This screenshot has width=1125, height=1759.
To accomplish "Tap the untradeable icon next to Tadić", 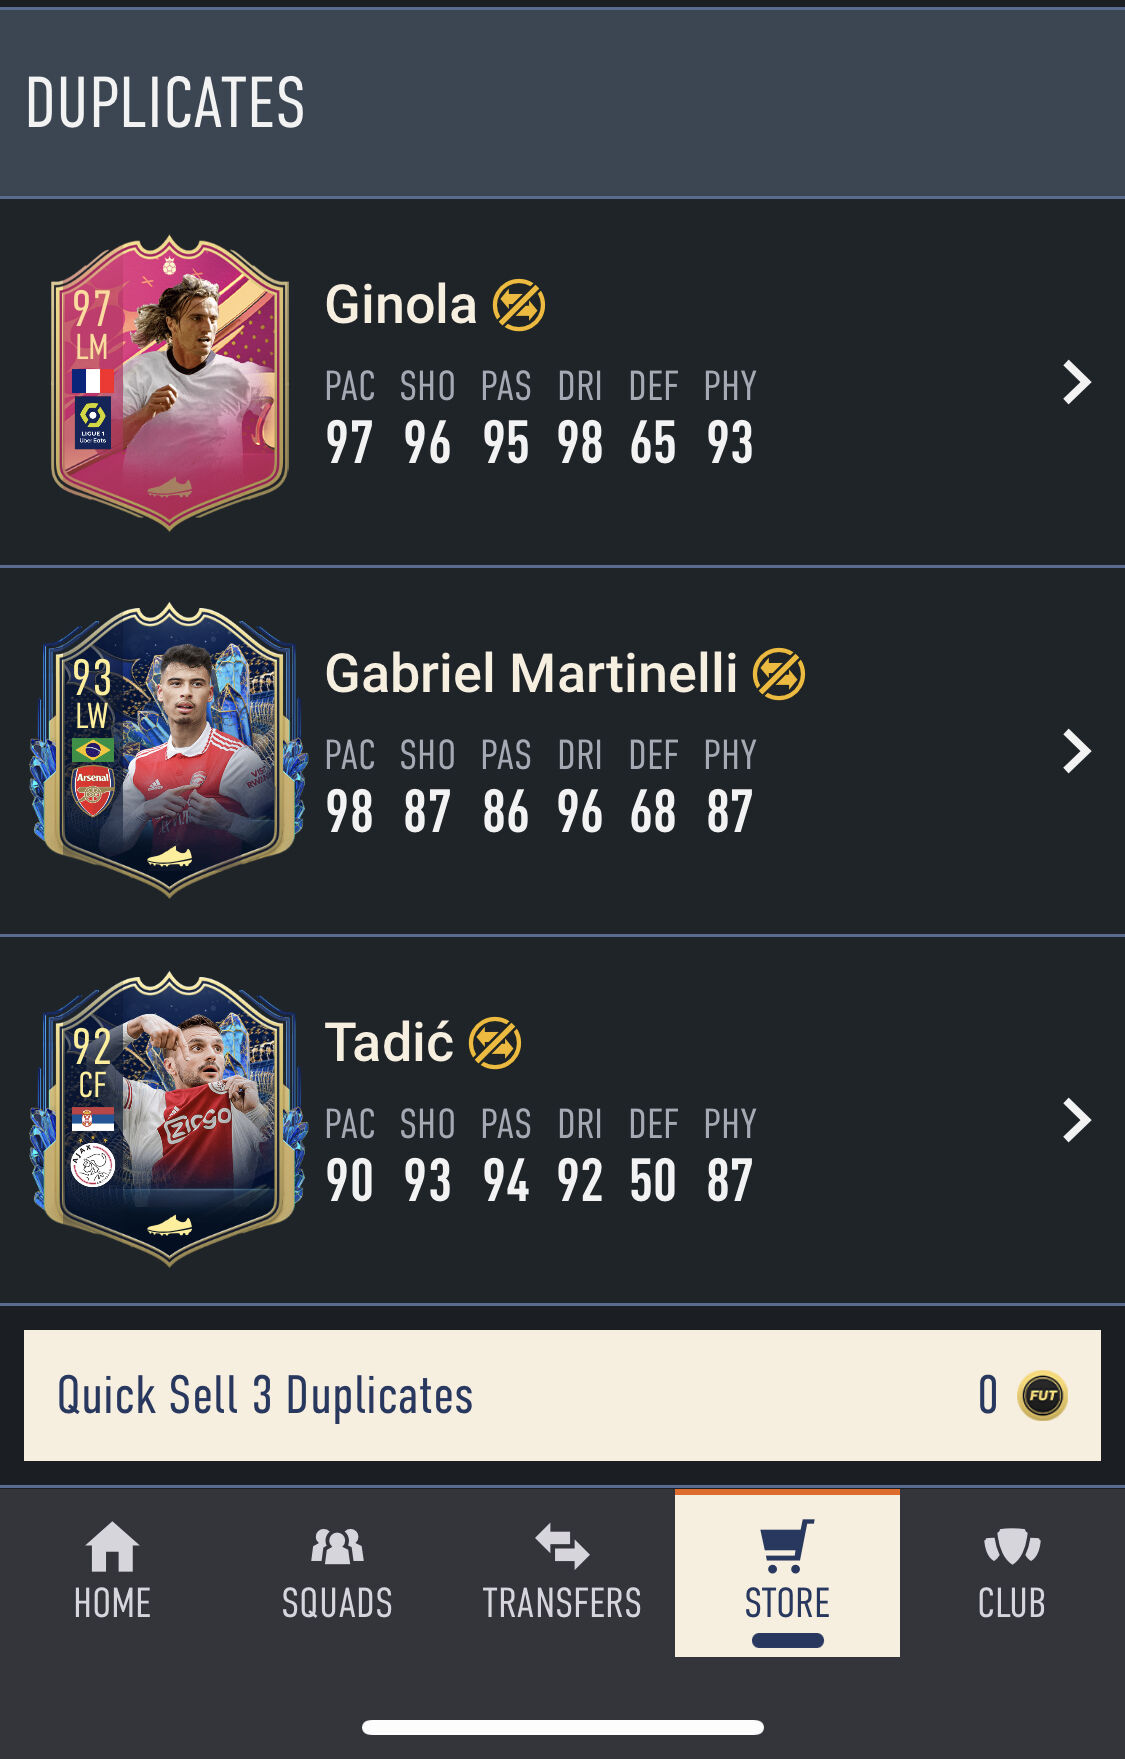I will point(495,1043).
